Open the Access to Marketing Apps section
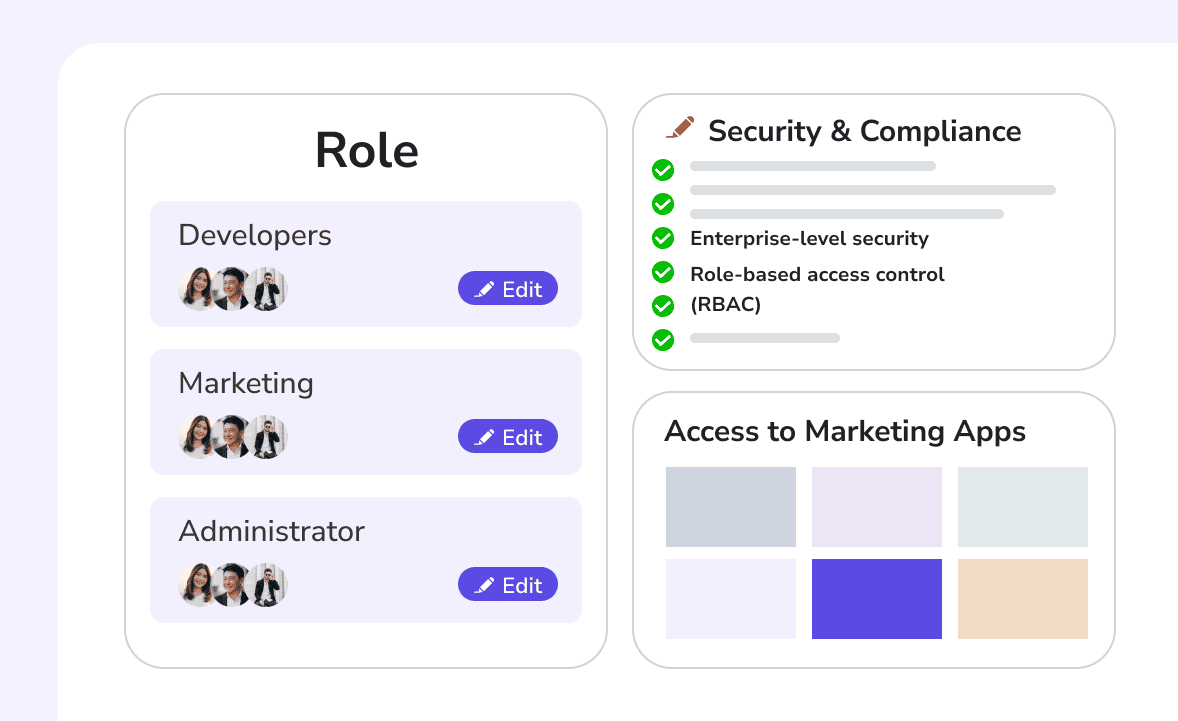Viewport: 1178px width, 721px height. [x=846, y=431]
